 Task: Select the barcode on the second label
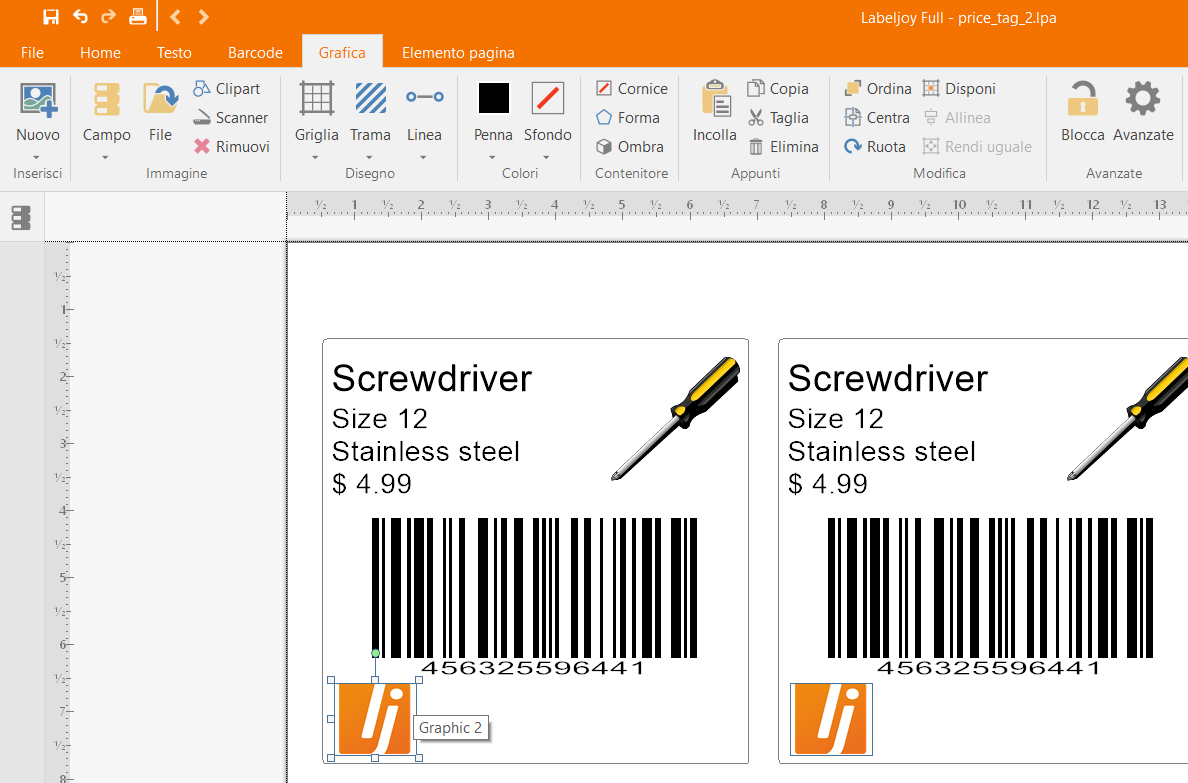[990, 597]
